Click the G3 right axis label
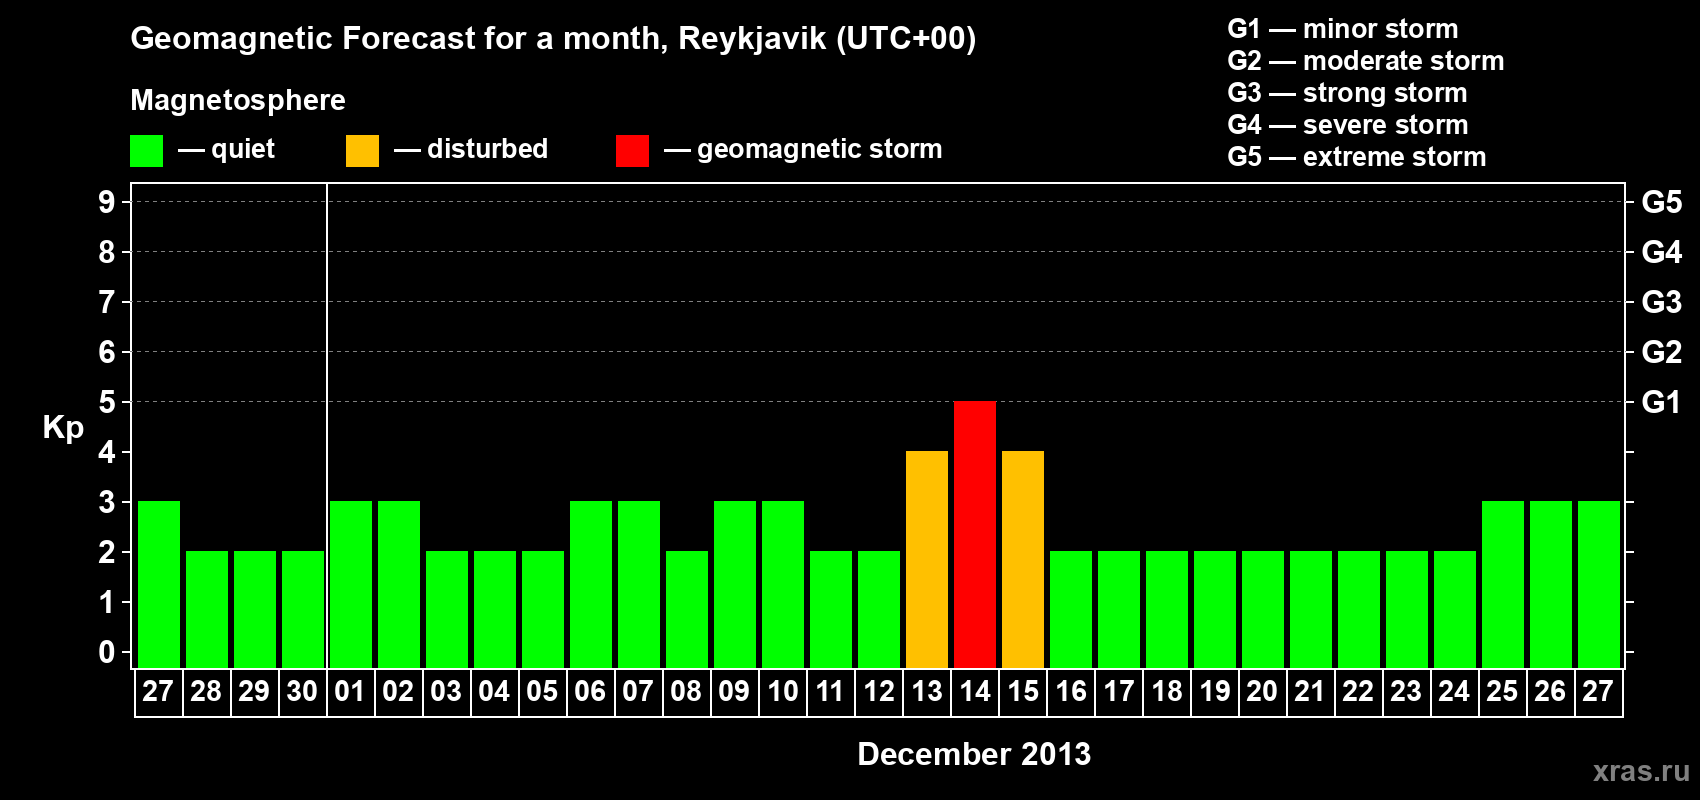1700x800 pixels. click(x=1662, y=302)
